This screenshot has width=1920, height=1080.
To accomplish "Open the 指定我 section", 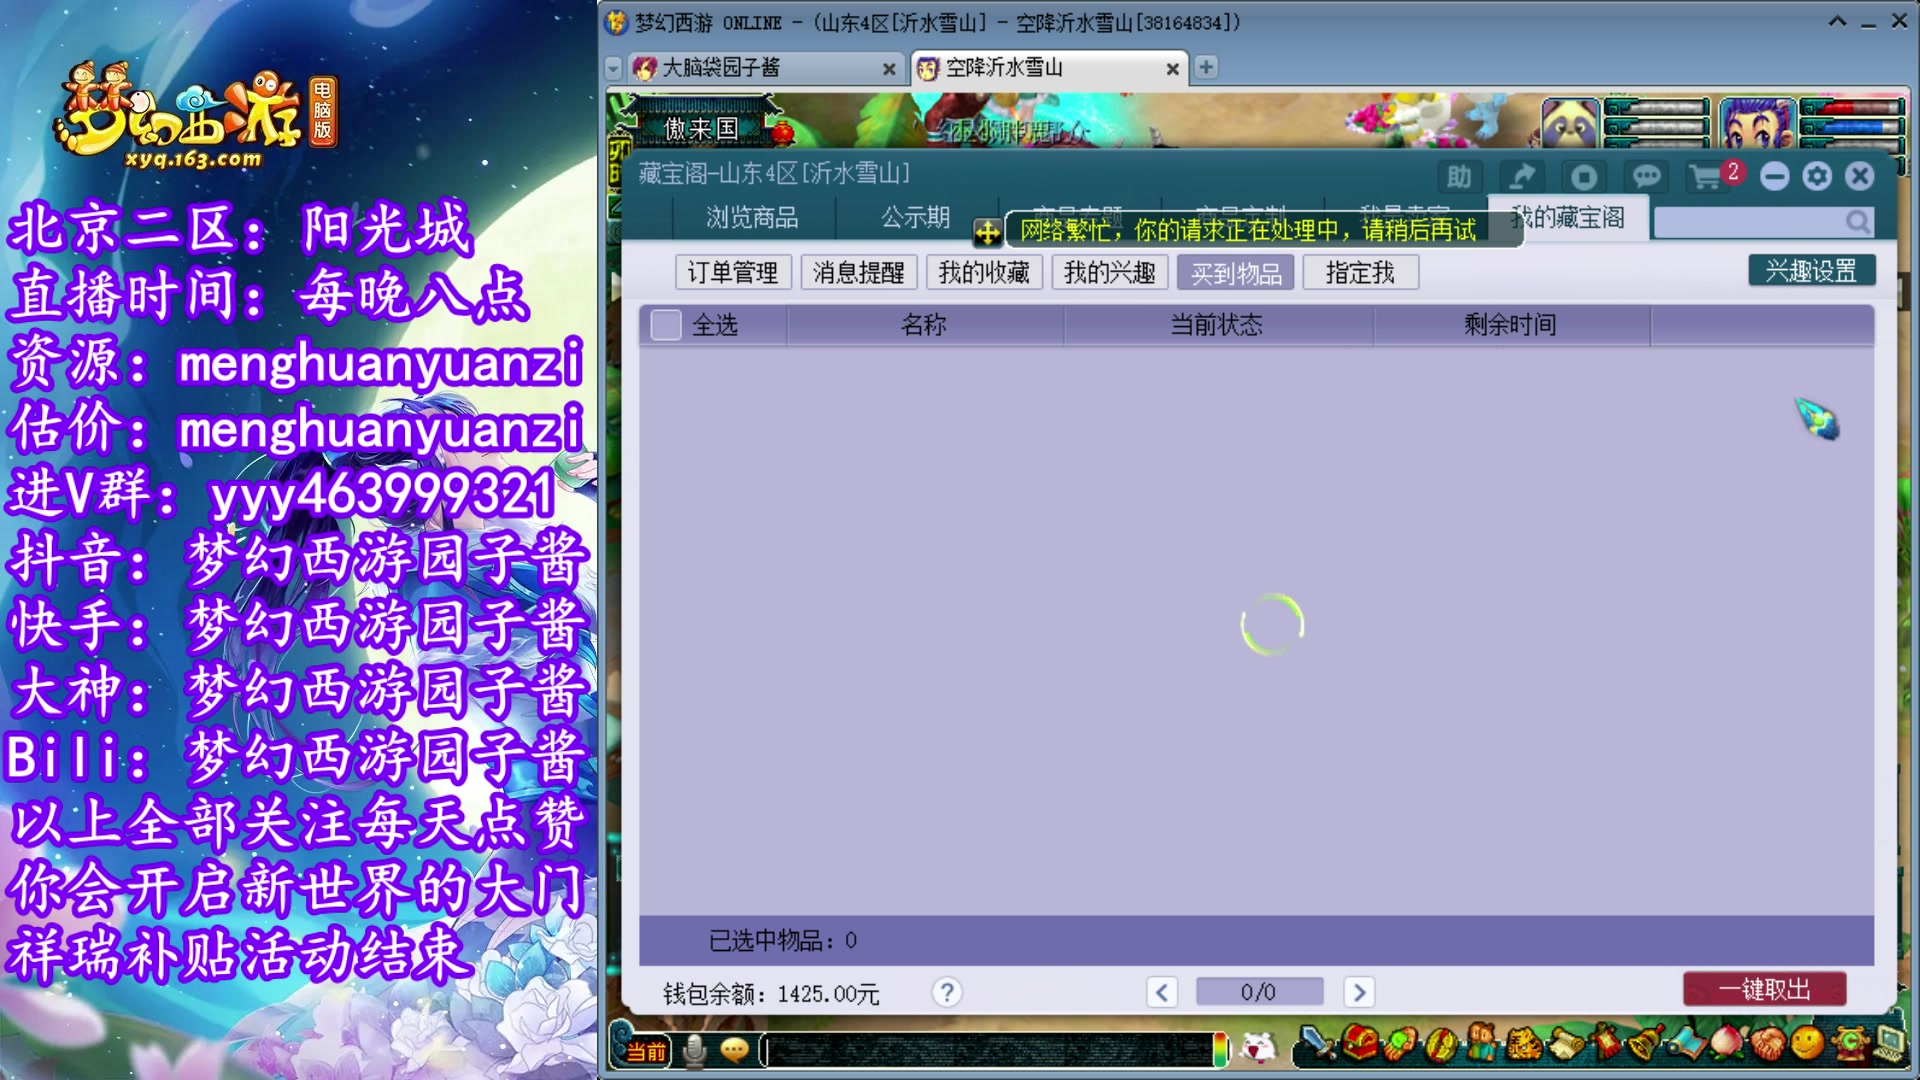I will (1361, 272).
